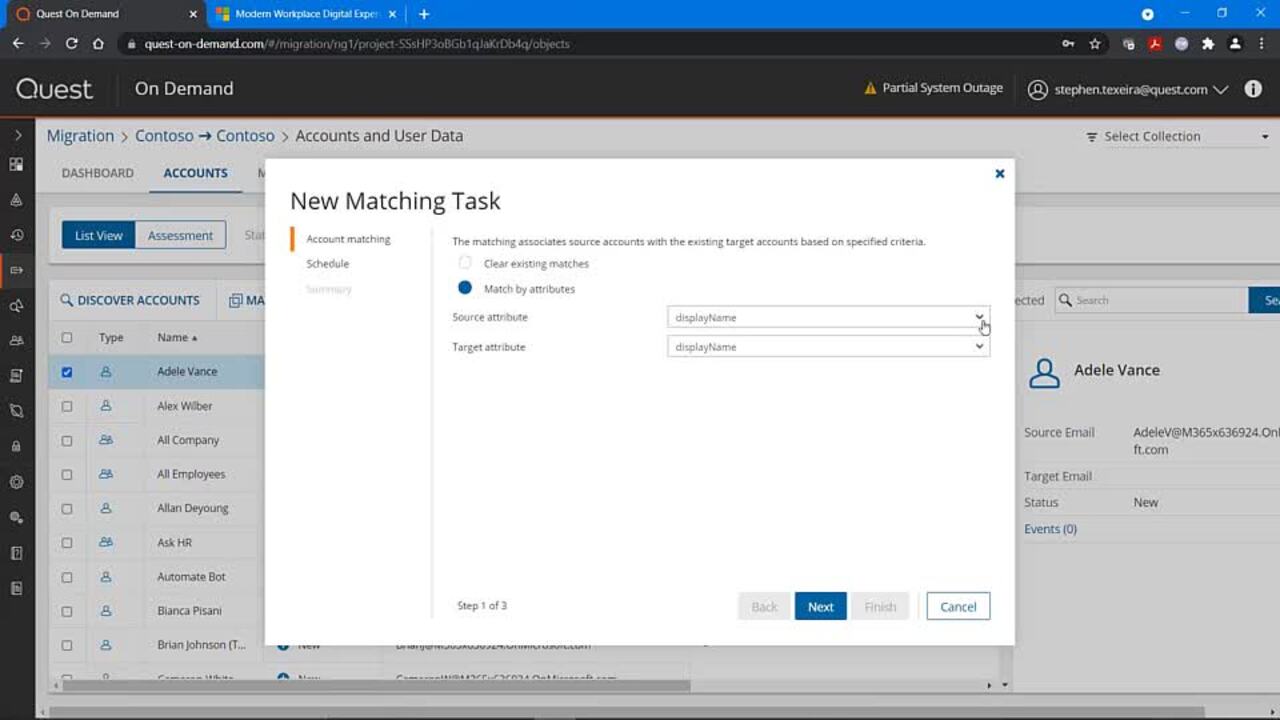Image resolution: width=1280 pixels, height=720 pixels.
Task: Click the Partial System Outage warning triangle
Action: click(872, 87)
